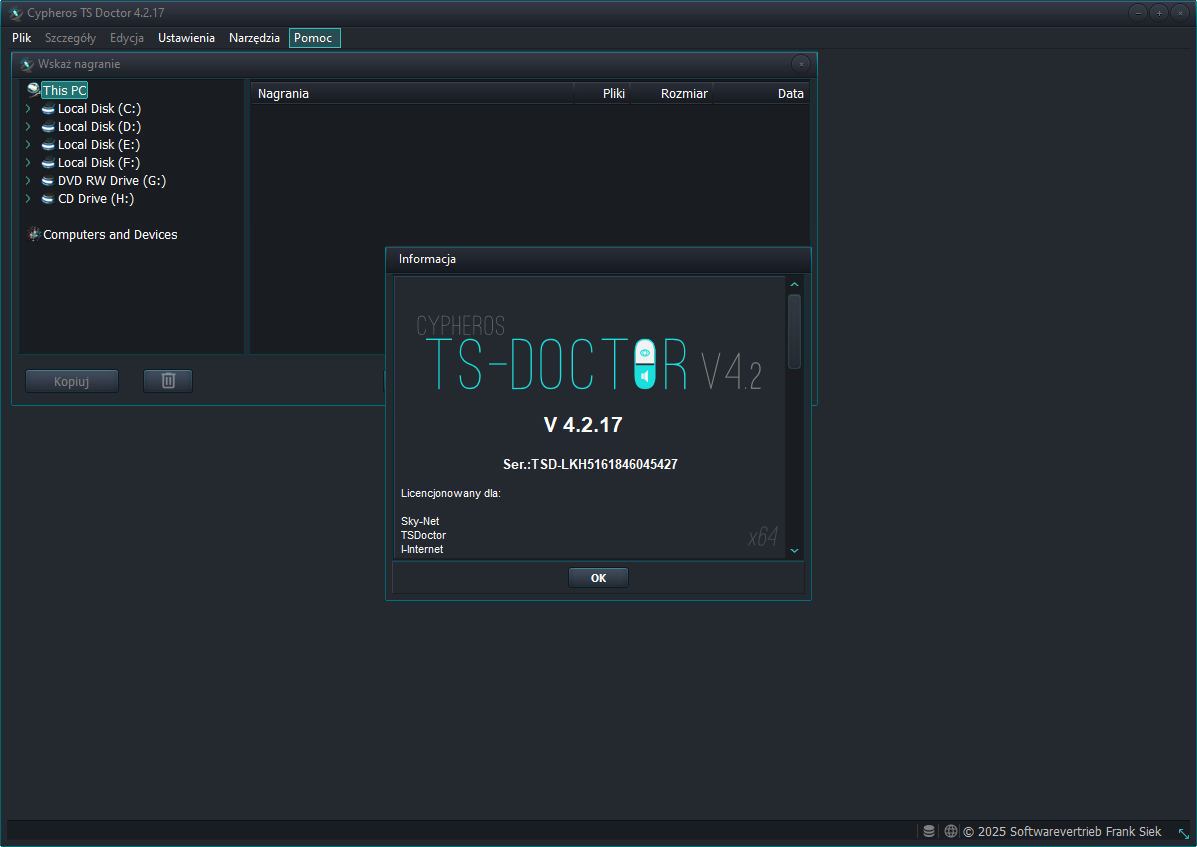Select Computers and Devices entry
The height and width of the screenshot is (847, 1197).
click(110, 235)
